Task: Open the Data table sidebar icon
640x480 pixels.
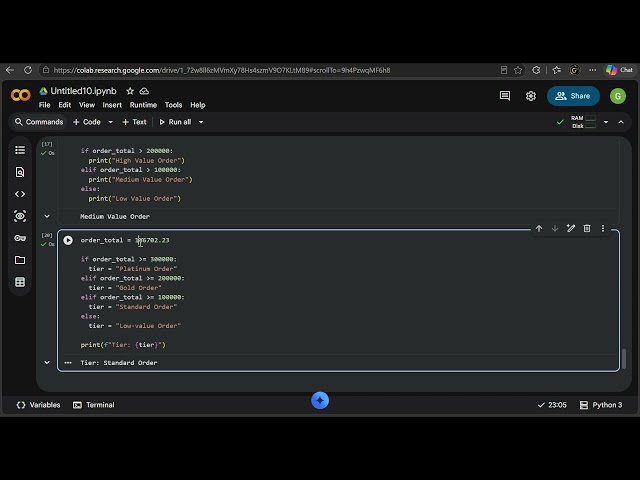Action: pyautogui.click(x=20, y=282)
